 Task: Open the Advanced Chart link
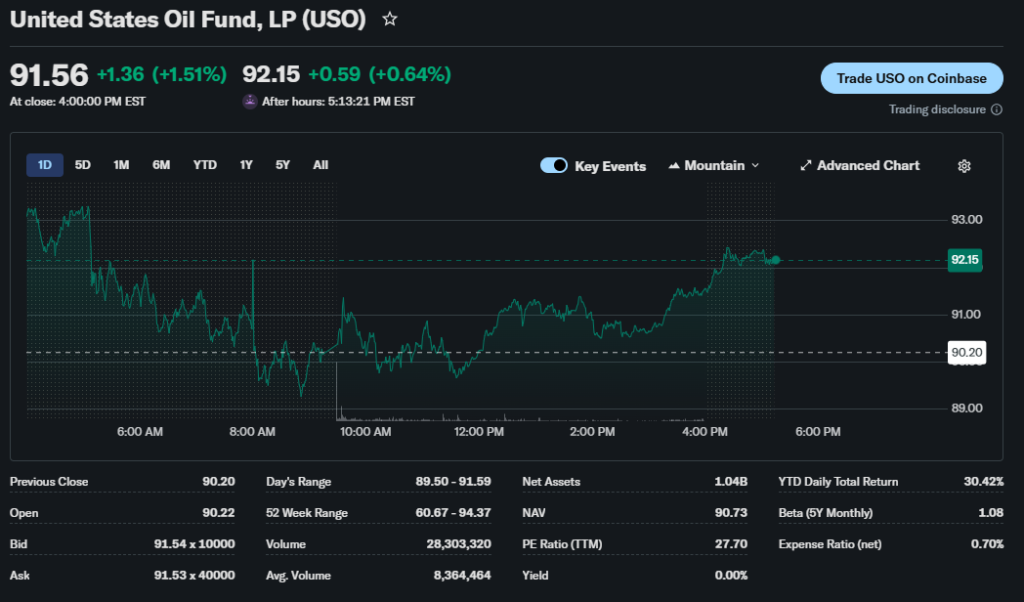pos(867,166)
